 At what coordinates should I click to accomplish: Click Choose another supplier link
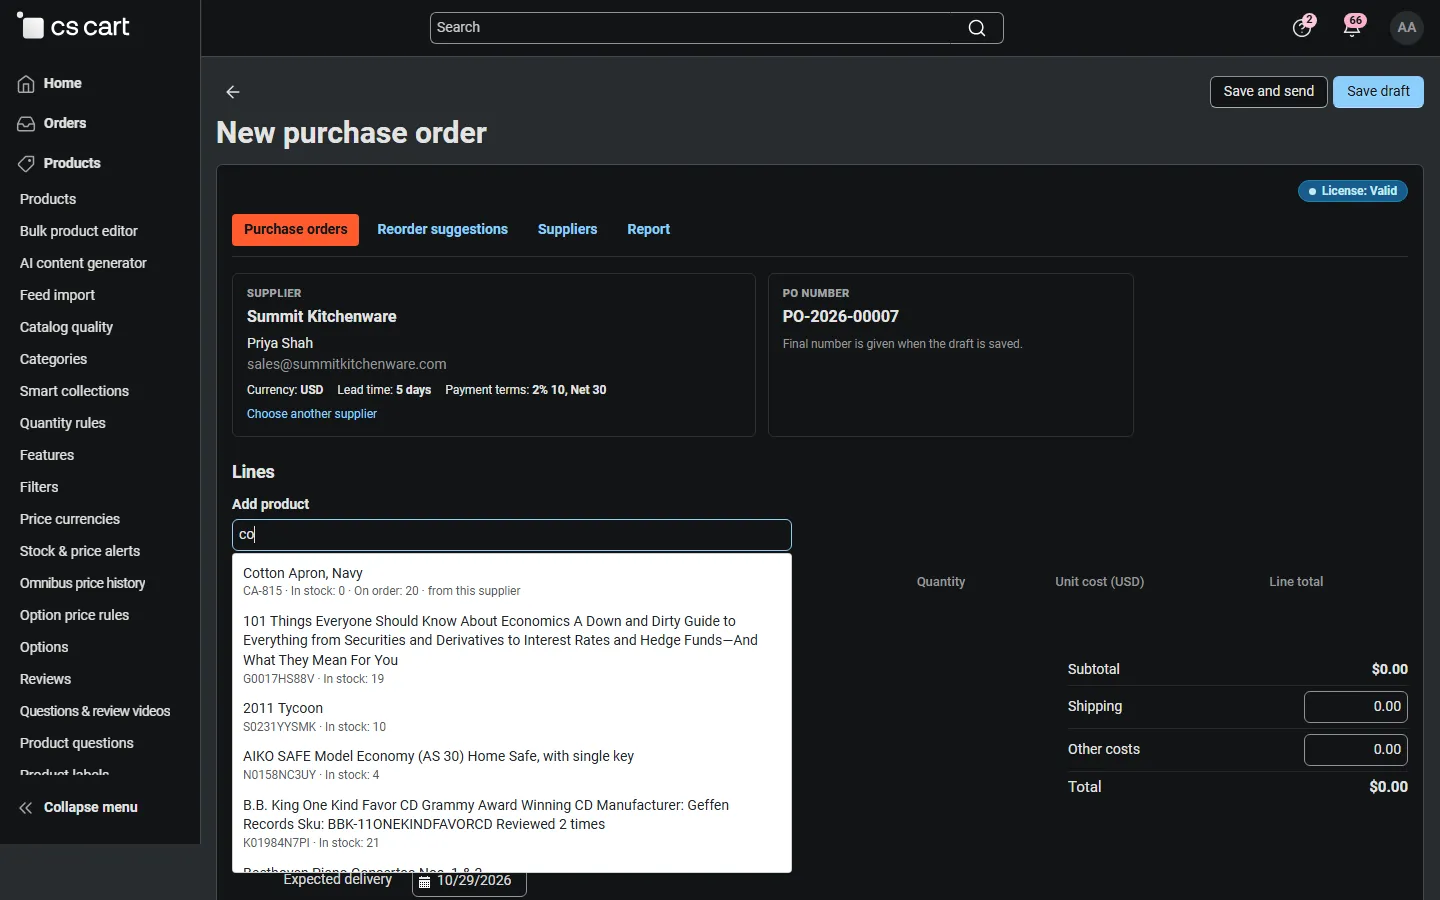click(x=312, y=414)
